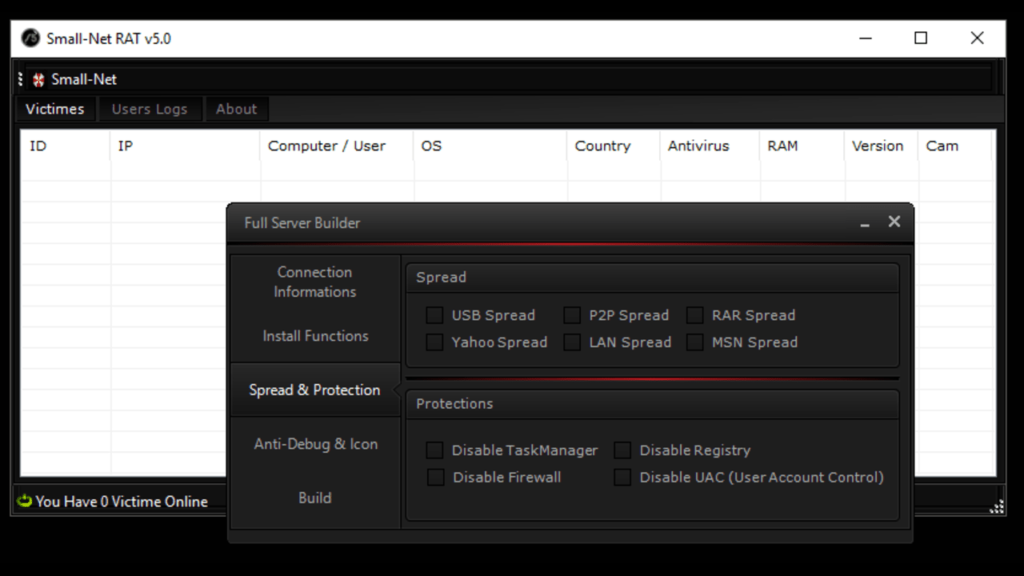Image resolution: width=1024 pixels, height=576 pixels.
Task: Check Disable Firewall option
Action: click(436, 477)
